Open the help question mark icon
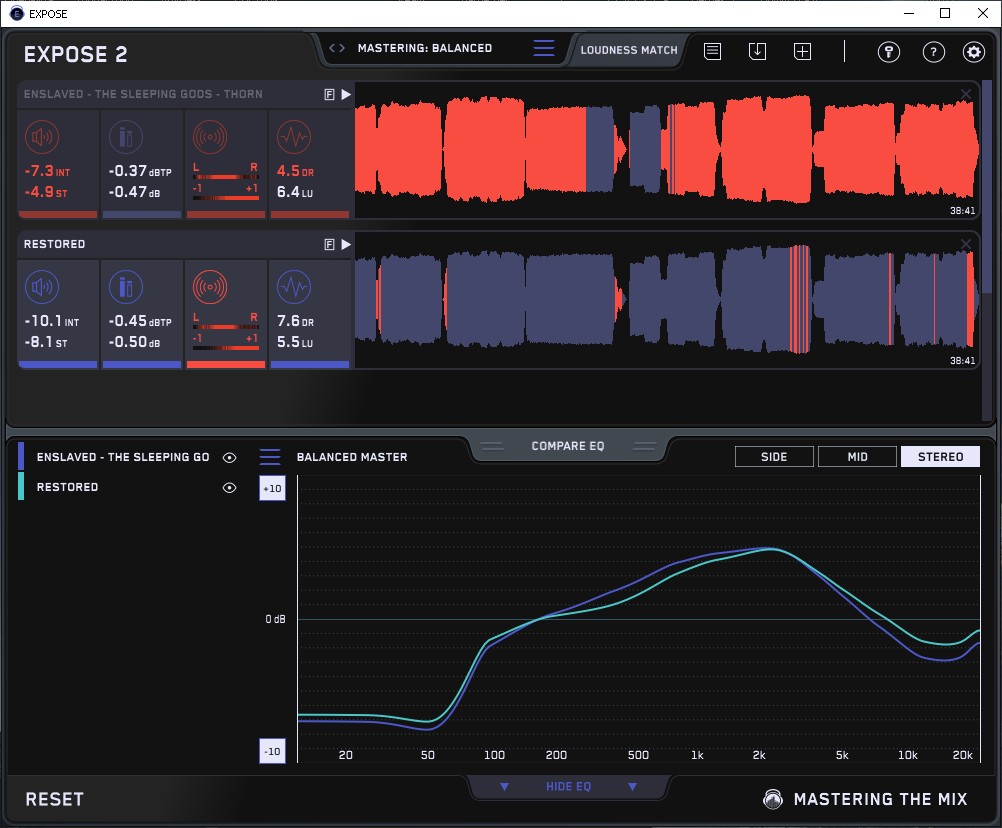The width and height of the screenshot is (1002, 828). tap(934, 52)
